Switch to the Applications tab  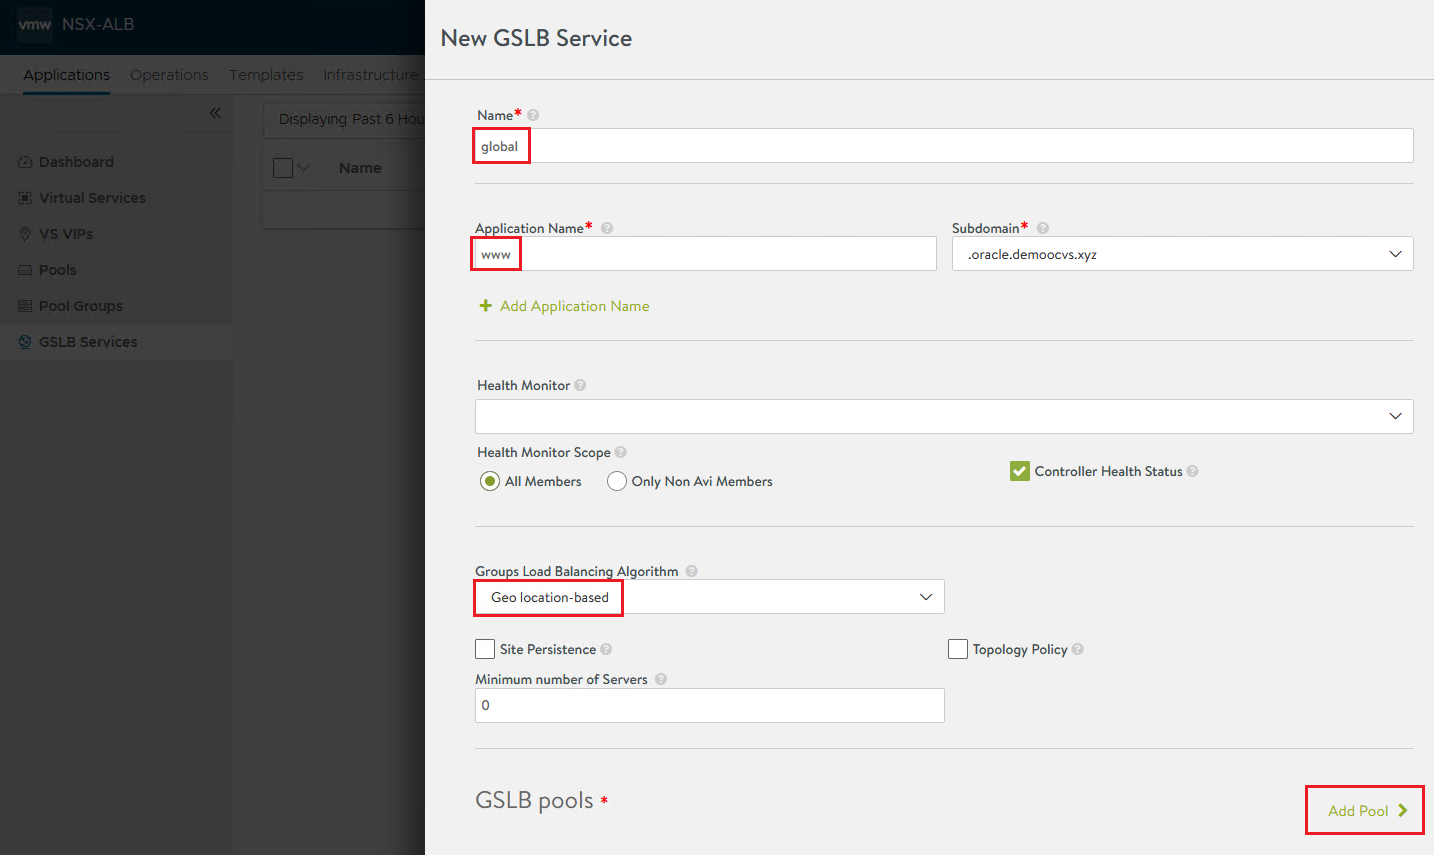67,75
